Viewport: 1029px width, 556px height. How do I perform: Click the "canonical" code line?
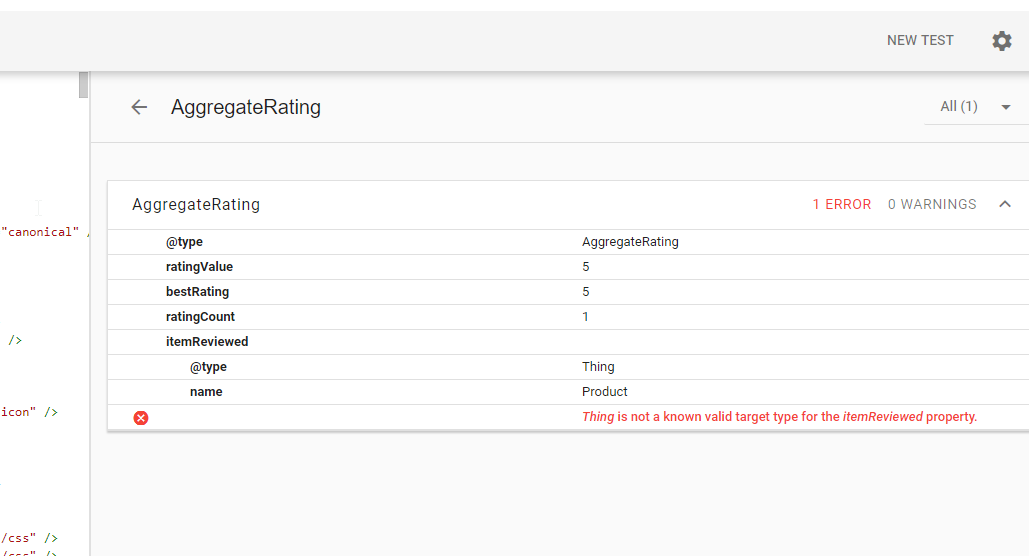point(40,232)
